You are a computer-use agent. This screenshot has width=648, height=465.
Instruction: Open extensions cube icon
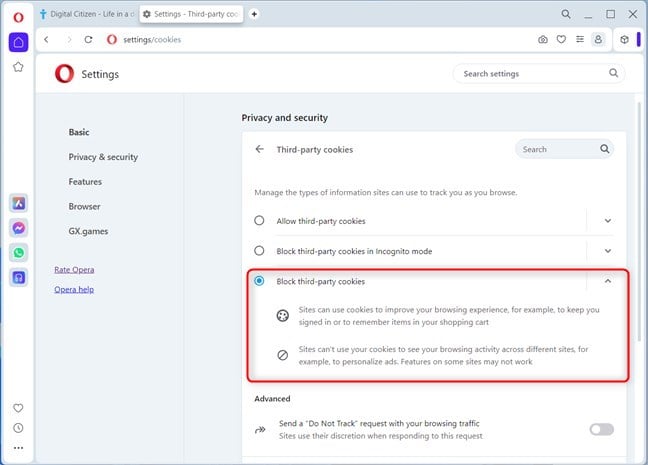click(624, 40)
